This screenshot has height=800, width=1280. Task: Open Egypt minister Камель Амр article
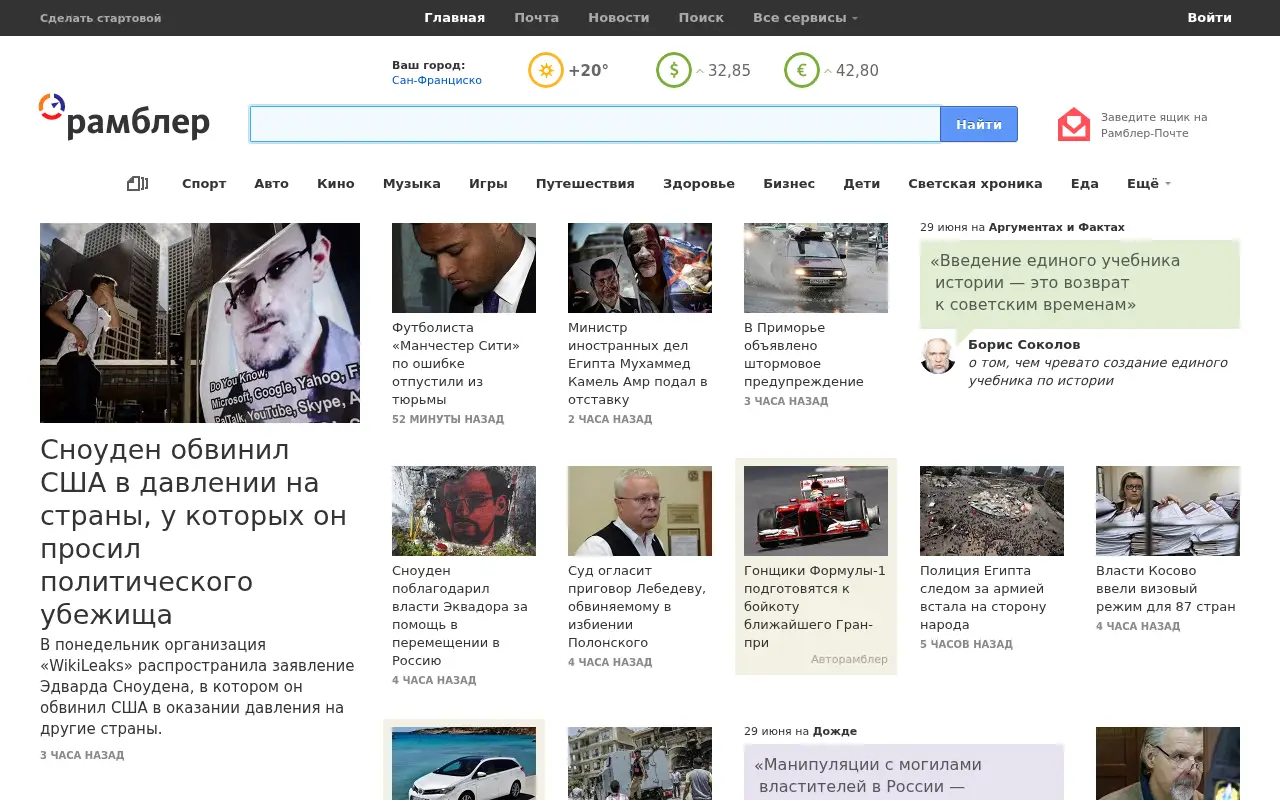638,363
